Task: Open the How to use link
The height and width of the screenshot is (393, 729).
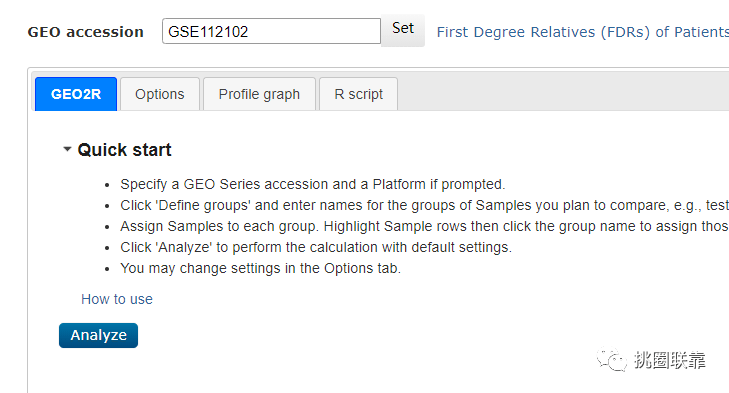Action: tap(117, 299)
